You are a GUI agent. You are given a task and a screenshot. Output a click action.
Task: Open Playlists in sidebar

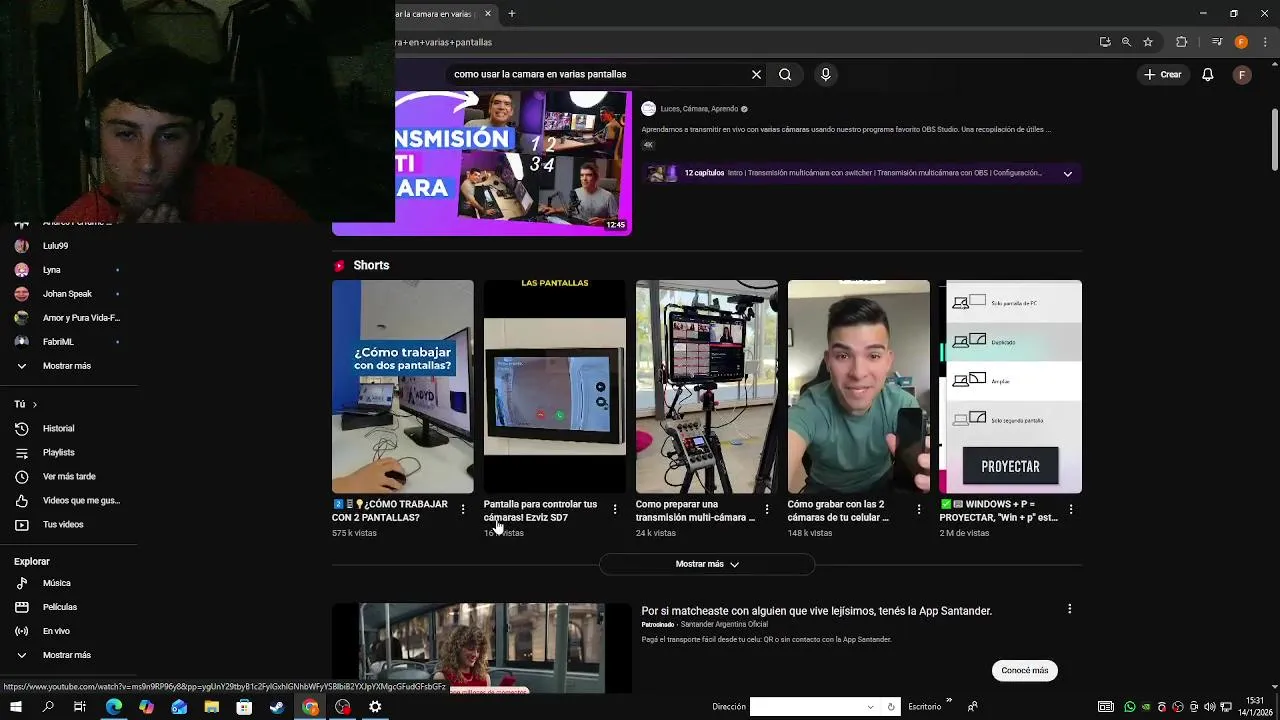pos(58,453)
